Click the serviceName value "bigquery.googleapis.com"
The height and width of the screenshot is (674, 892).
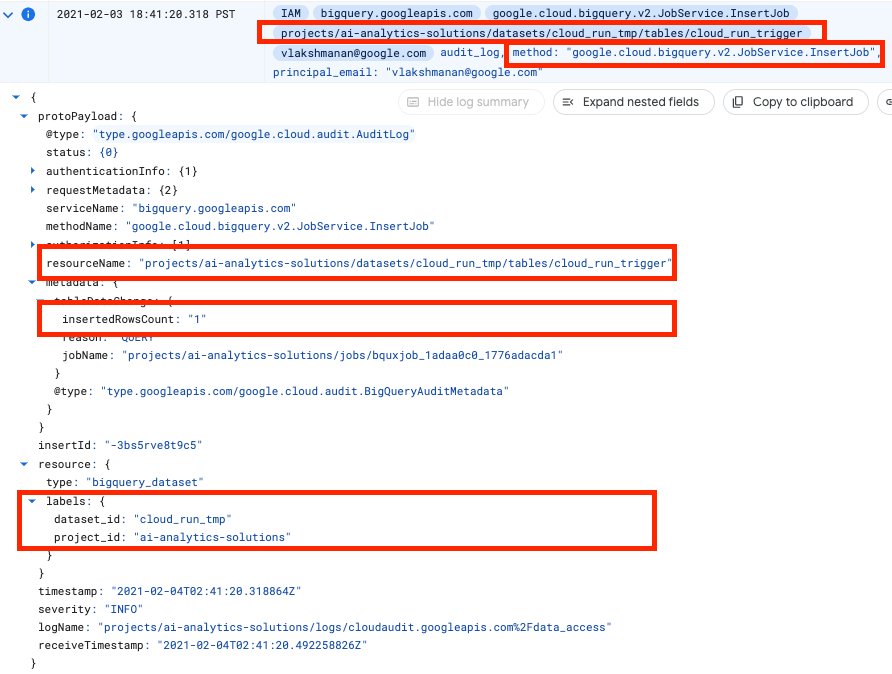(x=214, y=208)
